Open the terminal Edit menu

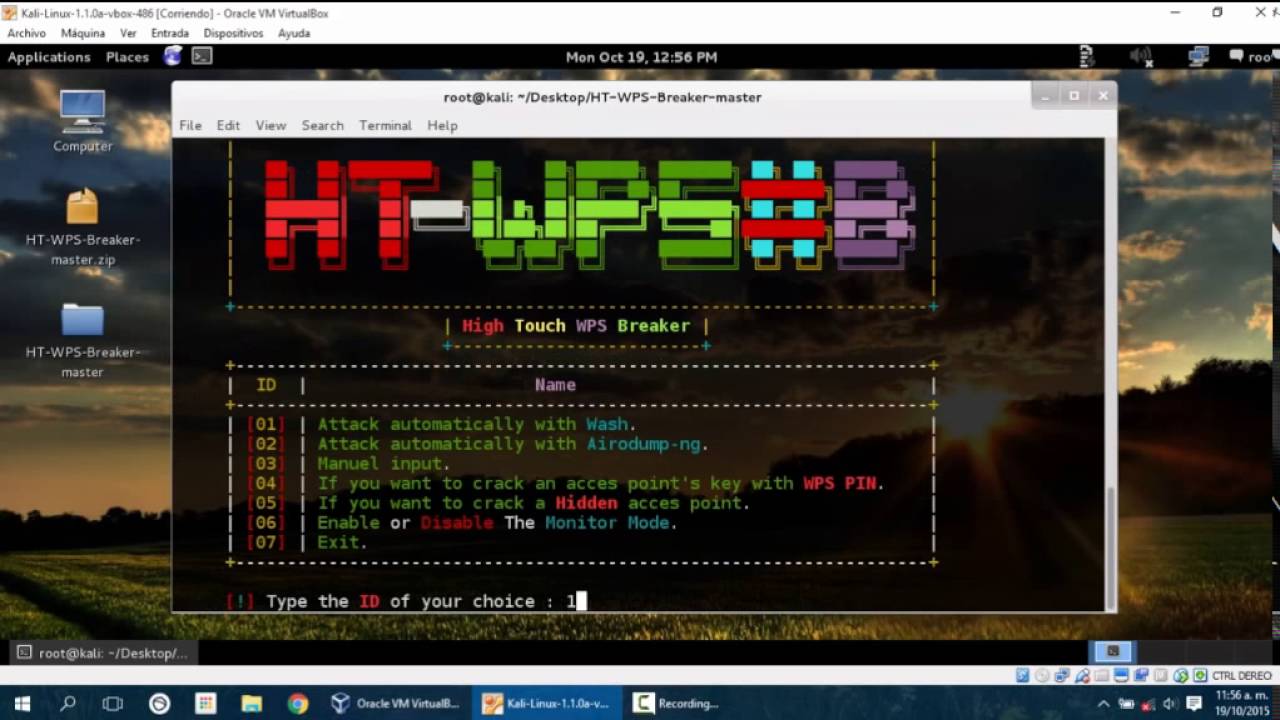[x=228, y=125]
